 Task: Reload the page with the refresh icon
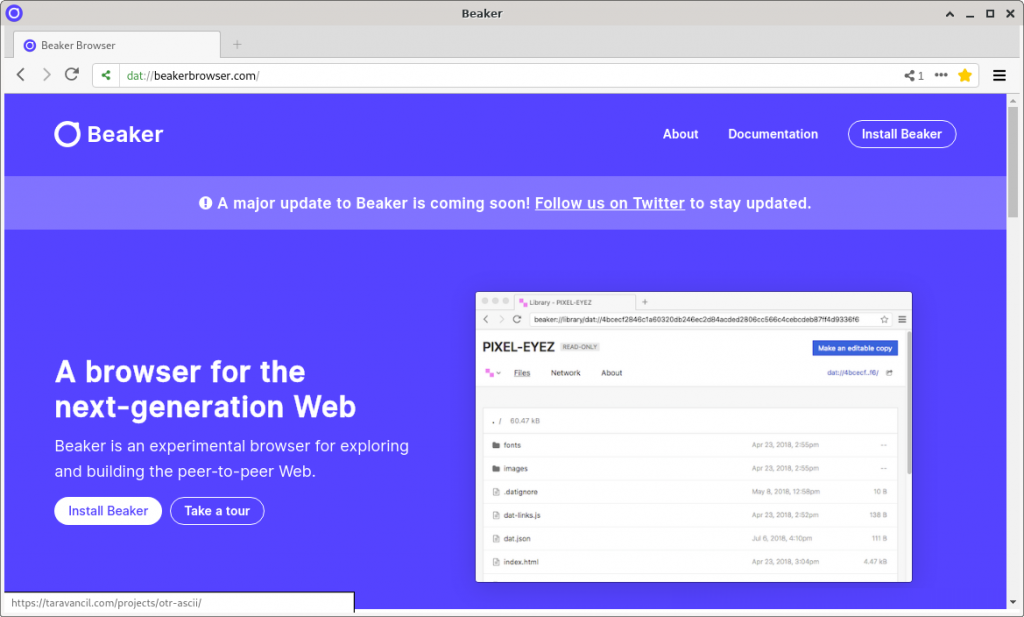click(70, 74)
